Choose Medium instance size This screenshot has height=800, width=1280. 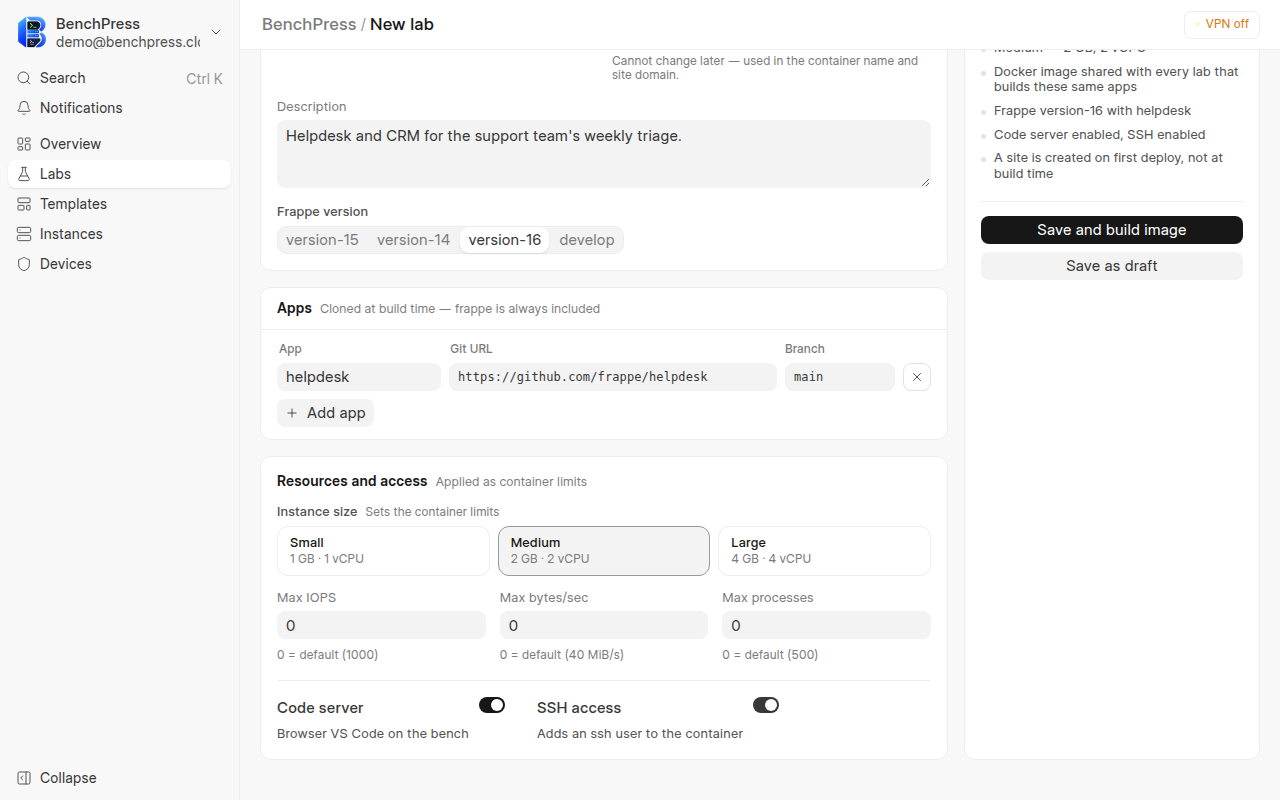[604, 551]
